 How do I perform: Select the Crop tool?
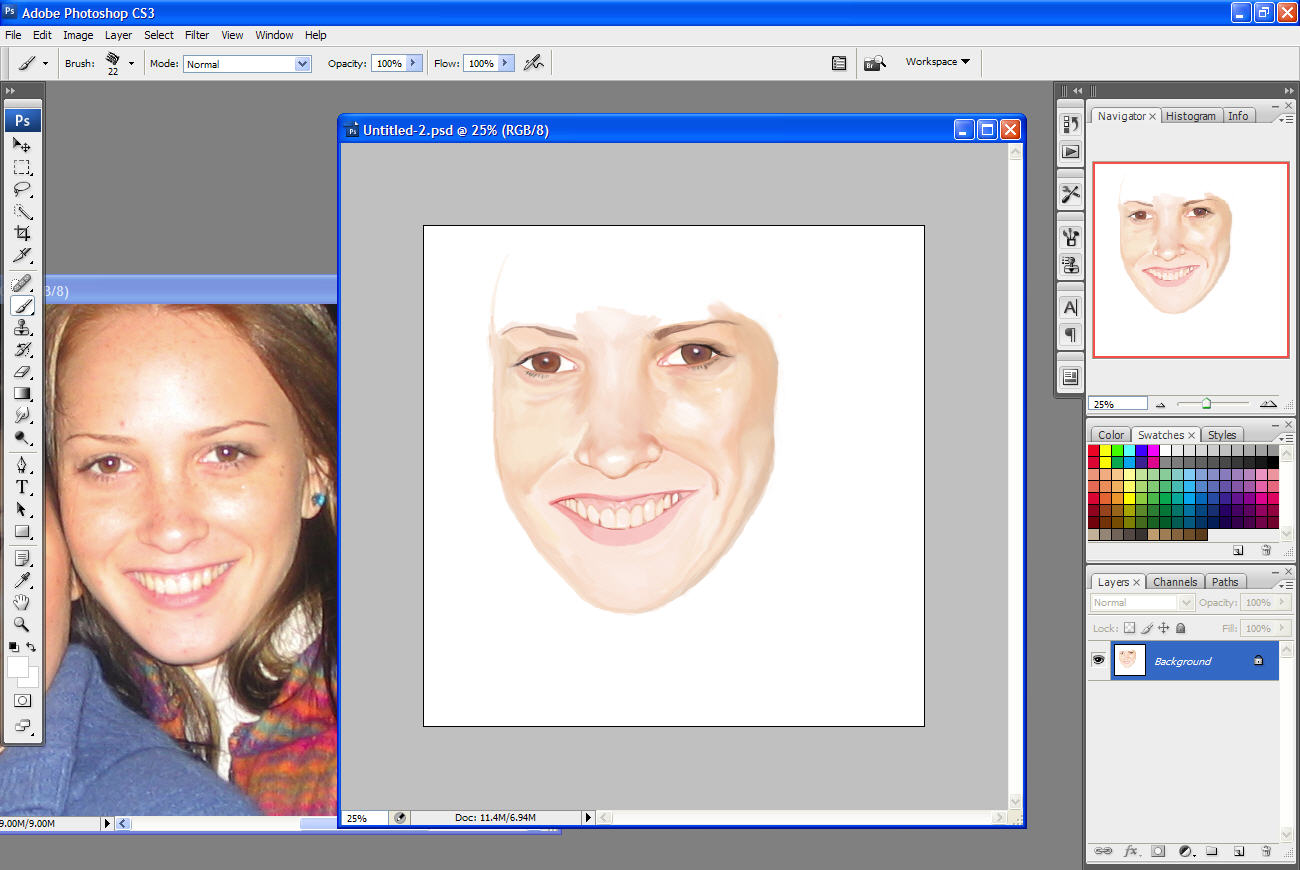22,234
